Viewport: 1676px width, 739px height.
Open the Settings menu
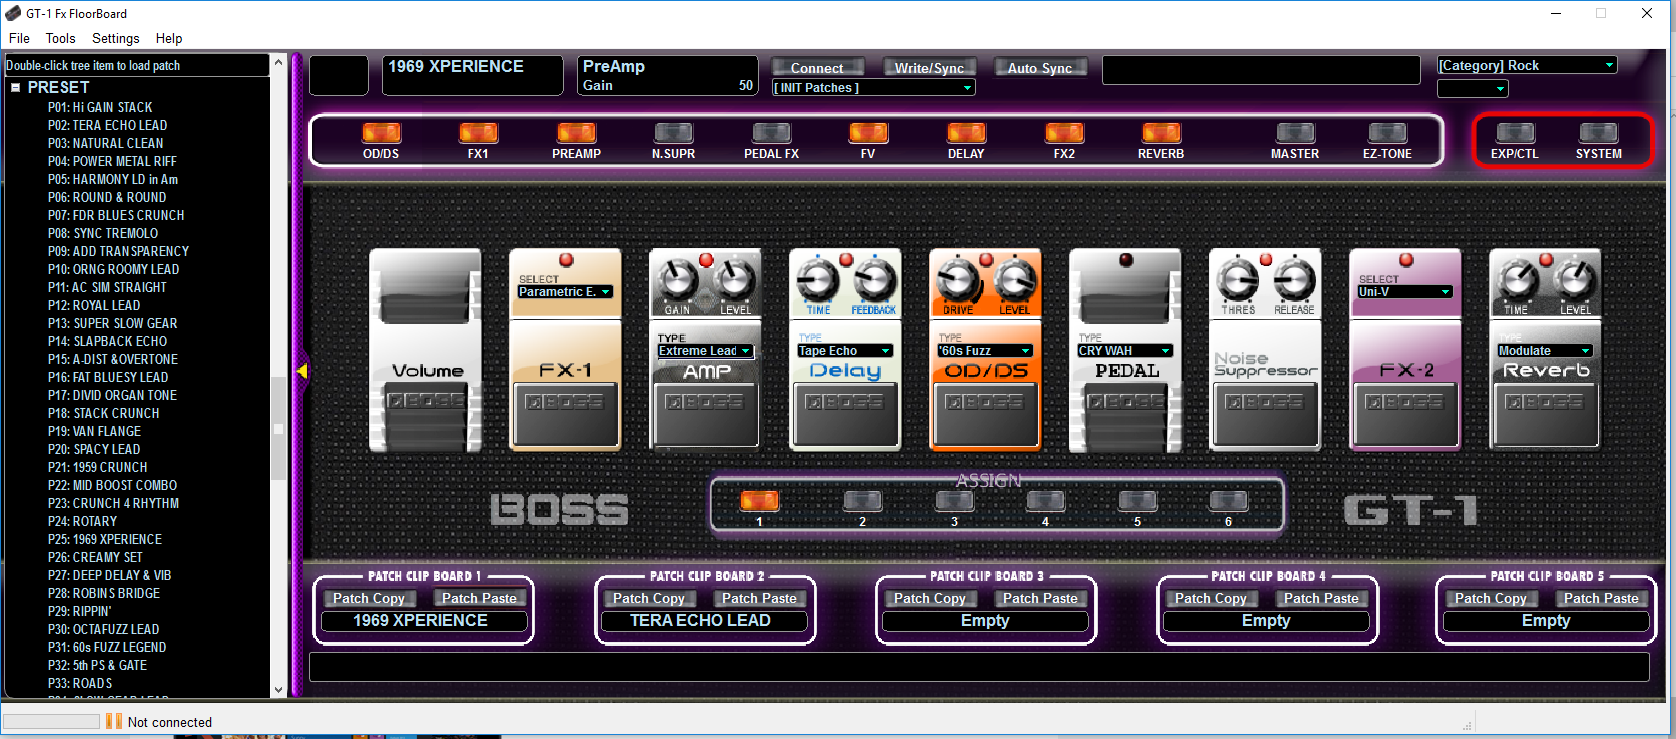coord(116,38)
